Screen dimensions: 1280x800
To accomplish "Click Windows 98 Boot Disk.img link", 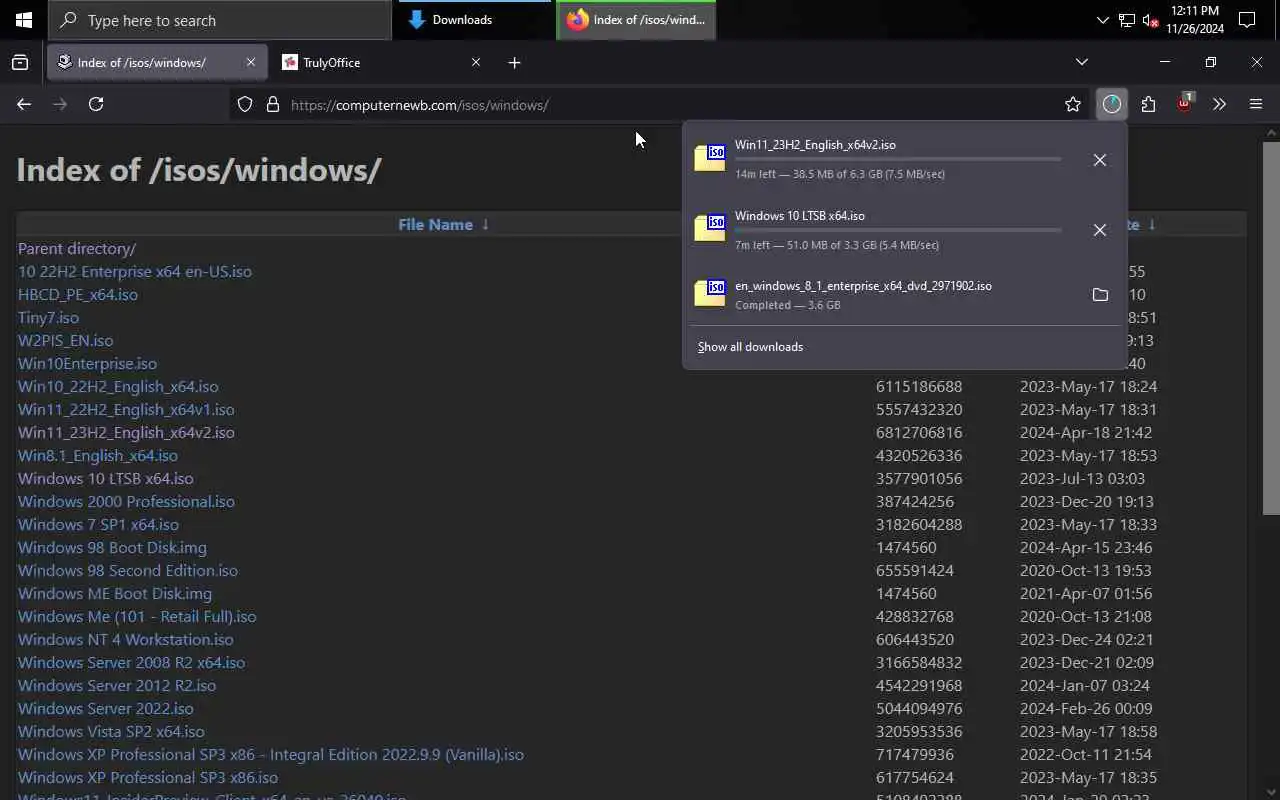I will [x=112, y=547].
